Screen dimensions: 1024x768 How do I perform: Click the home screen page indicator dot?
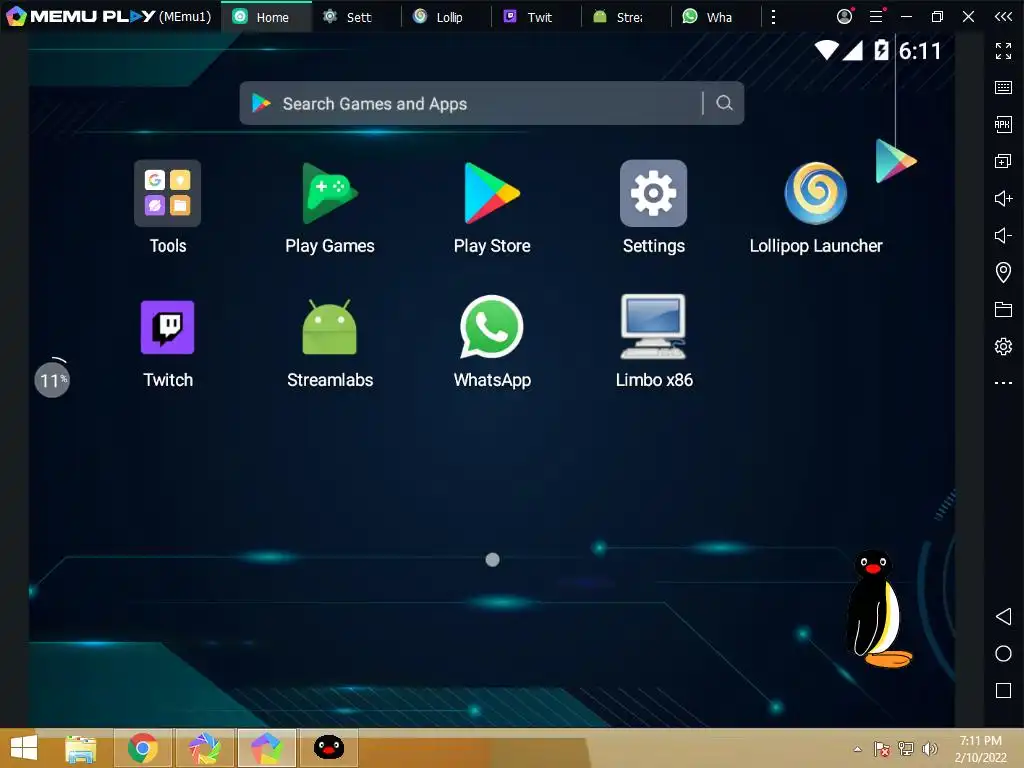pyautogui.click(x=492, y=560)
